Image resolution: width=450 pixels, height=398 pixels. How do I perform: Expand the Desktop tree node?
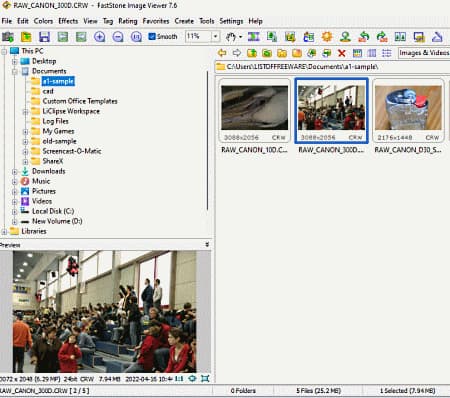14,61
